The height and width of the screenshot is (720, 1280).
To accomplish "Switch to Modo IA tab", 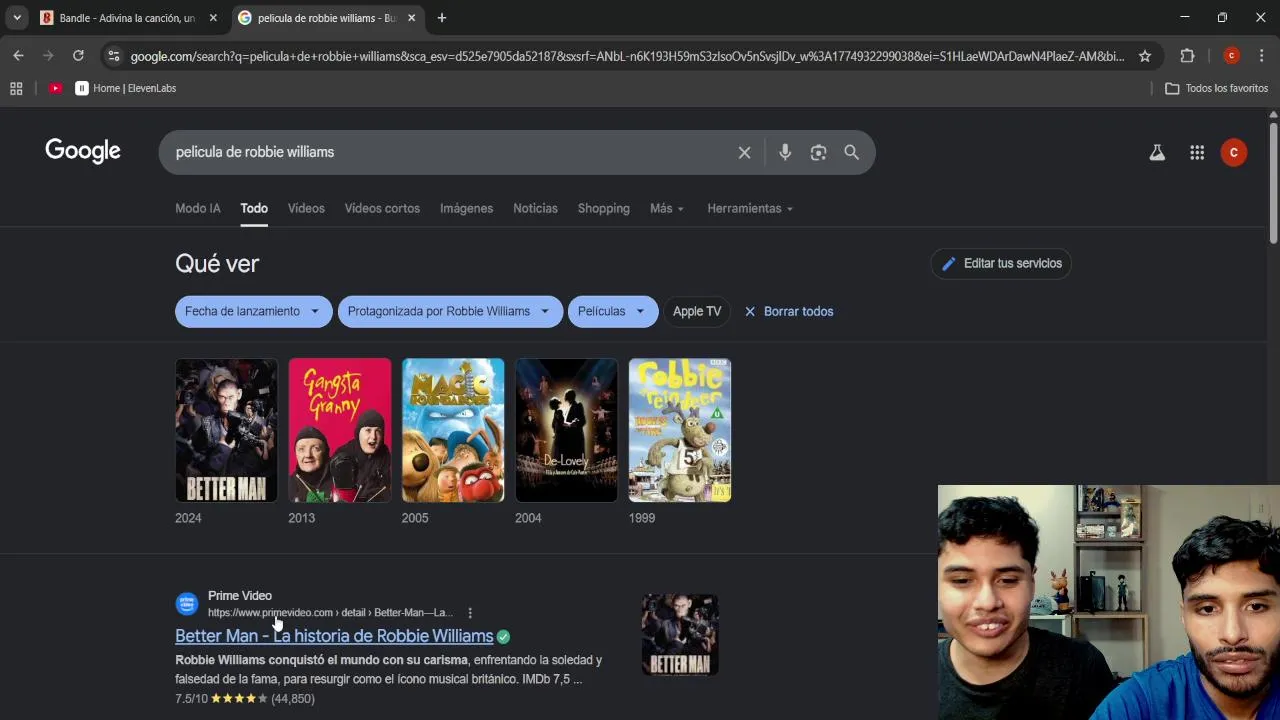I will tap(198, 208).
